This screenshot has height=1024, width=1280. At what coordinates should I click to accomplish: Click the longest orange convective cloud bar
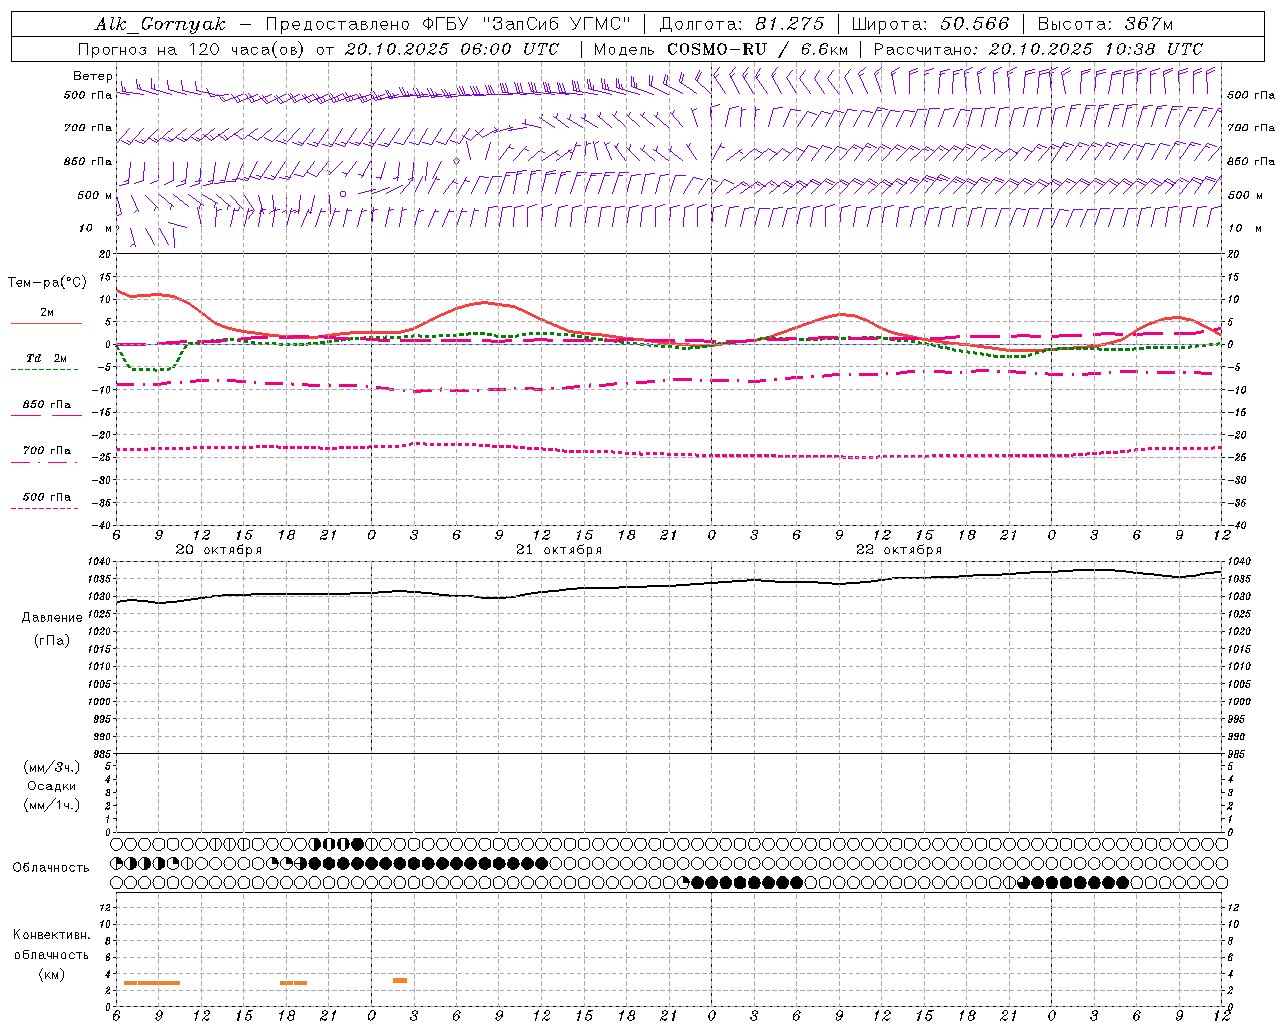click(x=152, y=983)
